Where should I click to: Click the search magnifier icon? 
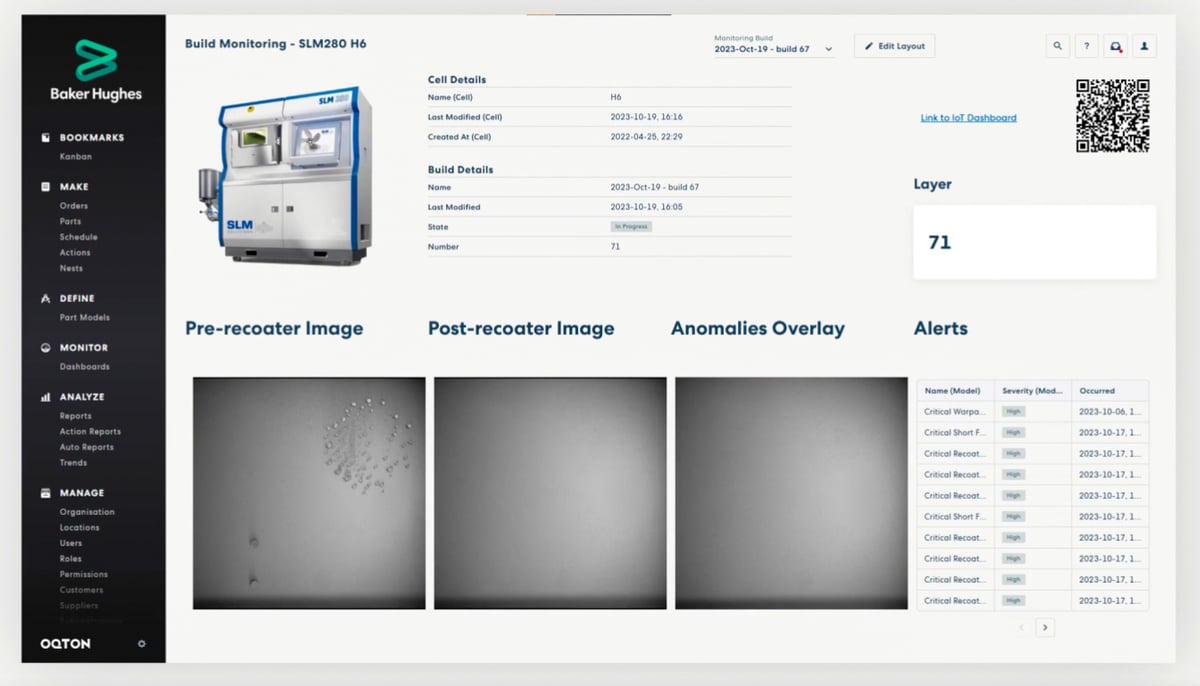click(x=1058, y=46)
